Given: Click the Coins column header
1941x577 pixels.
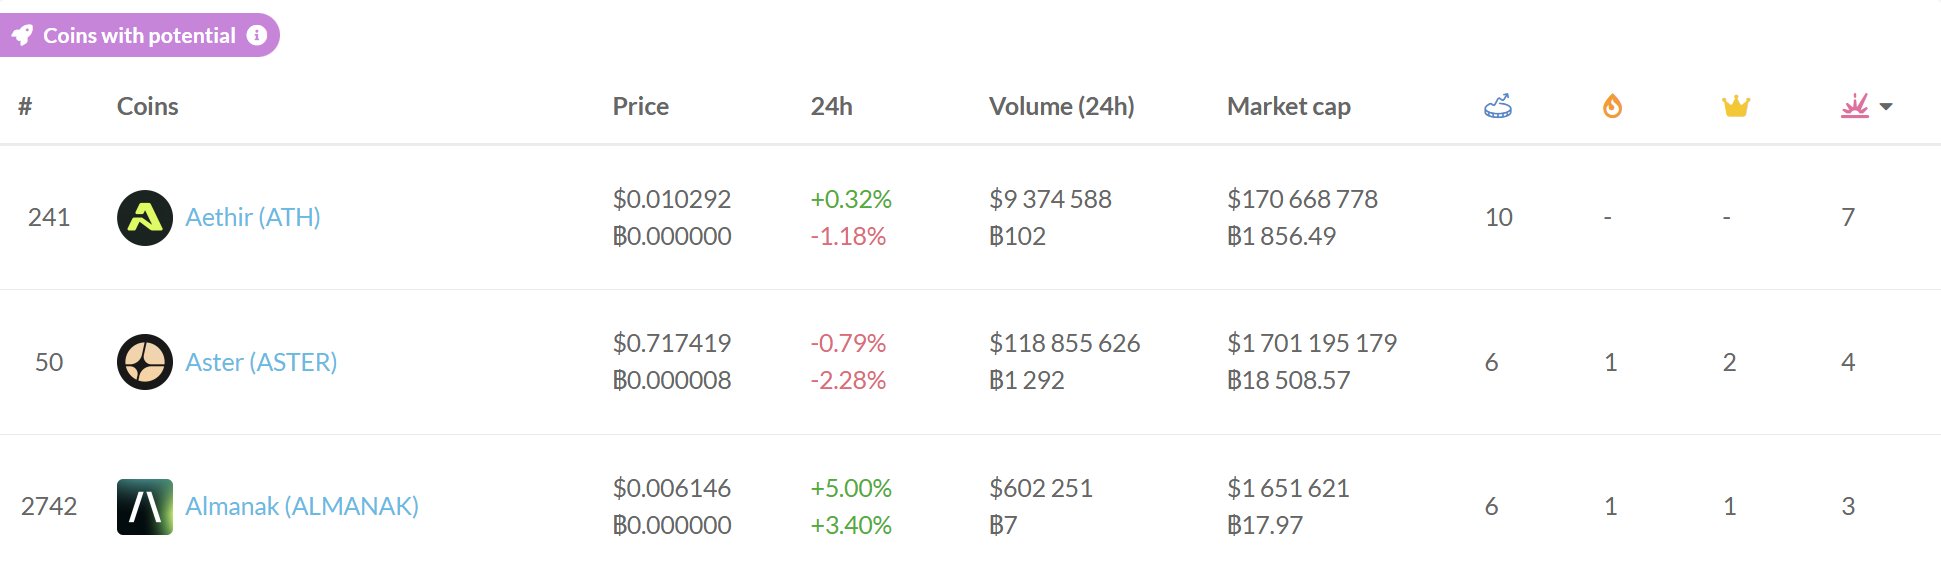Looking at the screenshot, I should pyautogui.click(x=147, y=107).
